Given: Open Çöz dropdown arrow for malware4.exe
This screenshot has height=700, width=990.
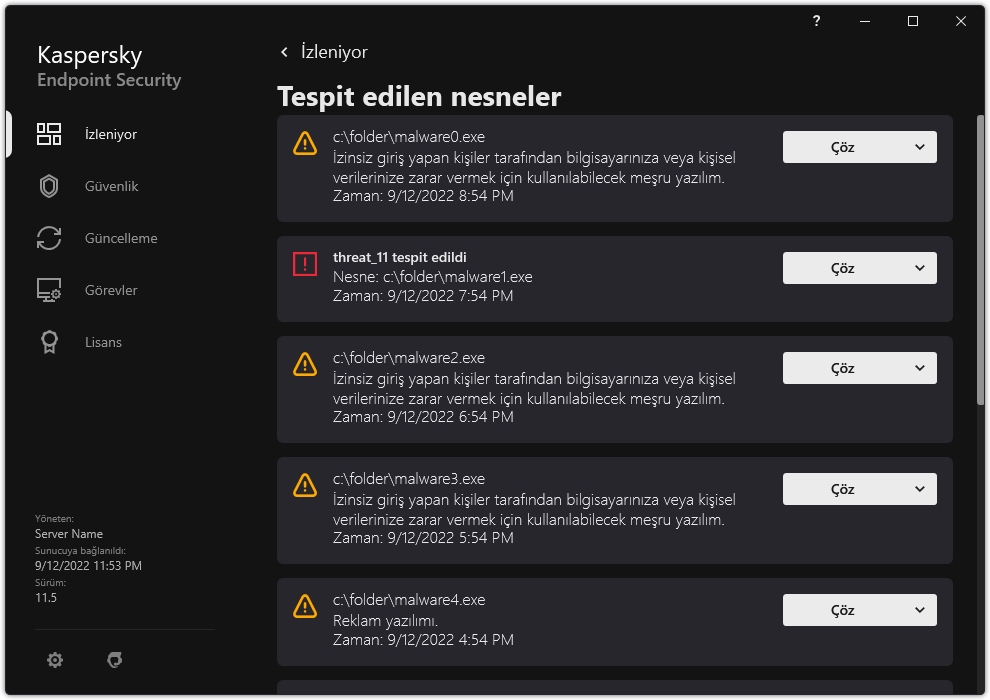Looking at the screenshot, I should point(919,610).
